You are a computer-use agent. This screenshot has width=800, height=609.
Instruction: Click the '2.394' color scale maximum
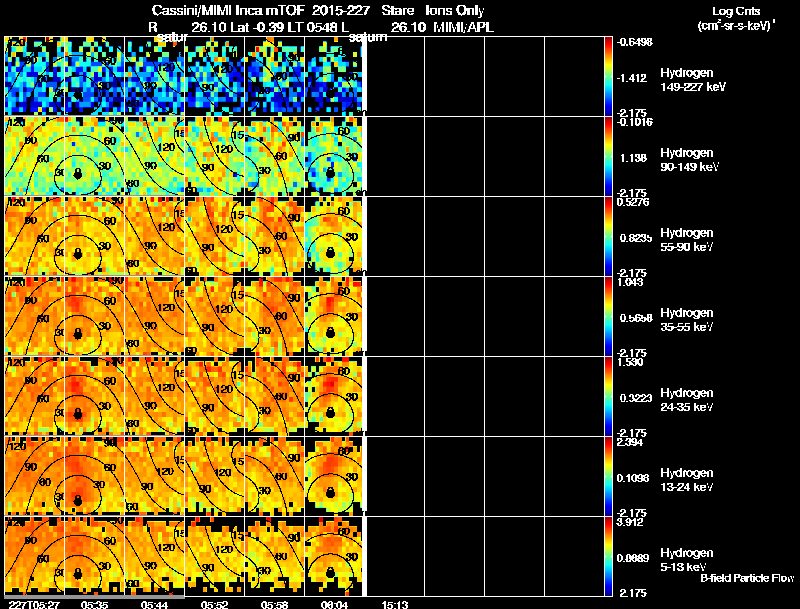coord(630,442)
